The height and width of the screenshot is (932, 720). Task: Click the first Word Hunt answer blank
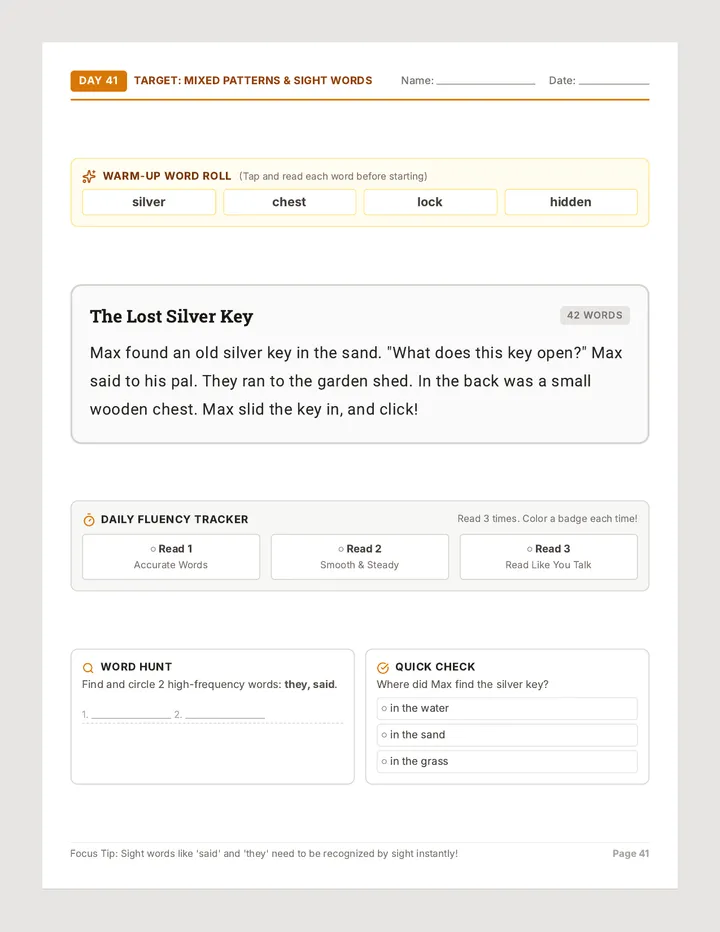pyautogui.click(x=131, y=714)
